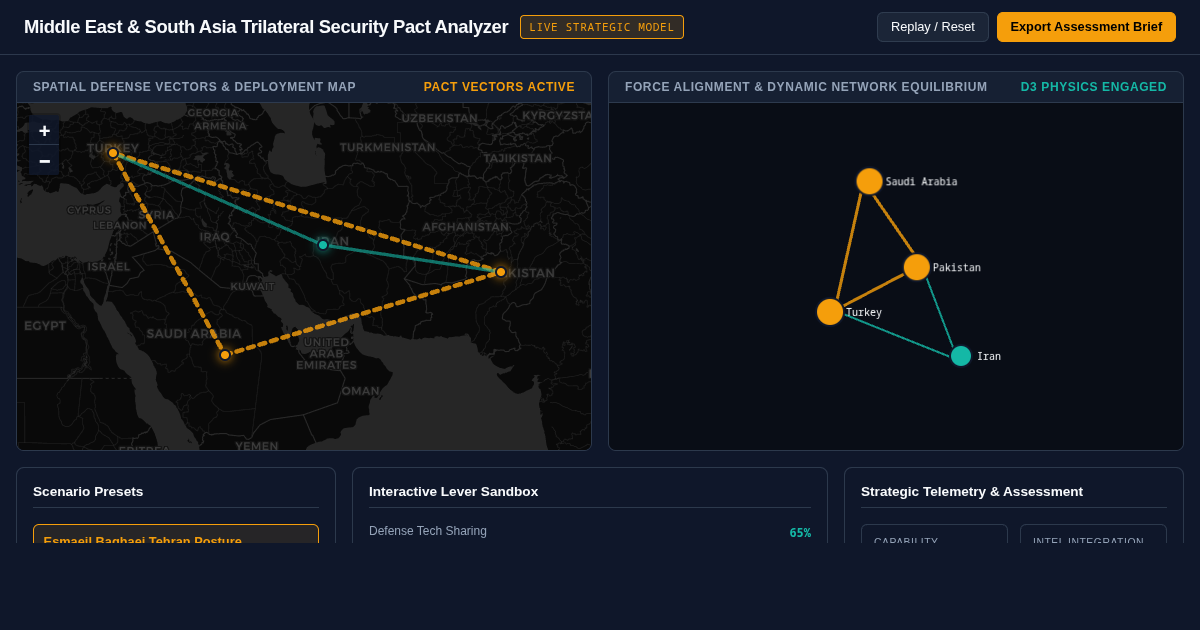Viewport: 1200px width, 630px height.
Task: Click the CAPABILITY telemetry card
Action: [x=934, y=534]
